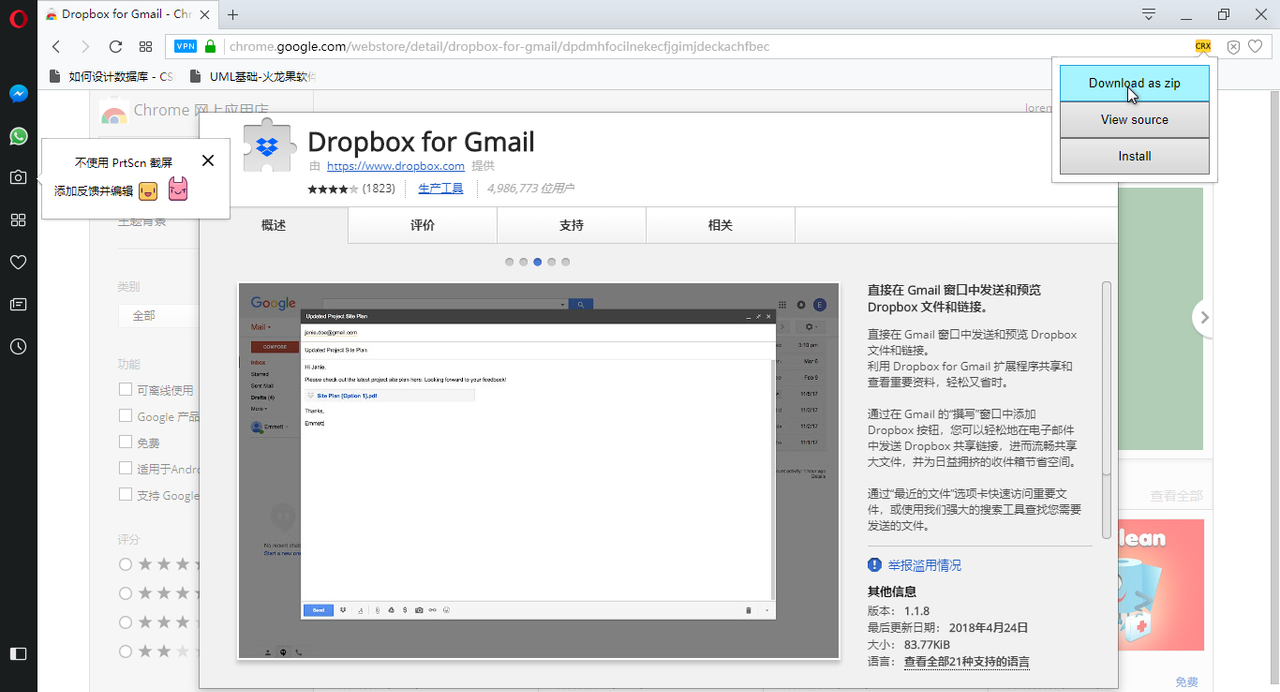Select the fifth screenshot carousel dot
The height and width of the screenshot is (692, 1280).
pos(566,262)
